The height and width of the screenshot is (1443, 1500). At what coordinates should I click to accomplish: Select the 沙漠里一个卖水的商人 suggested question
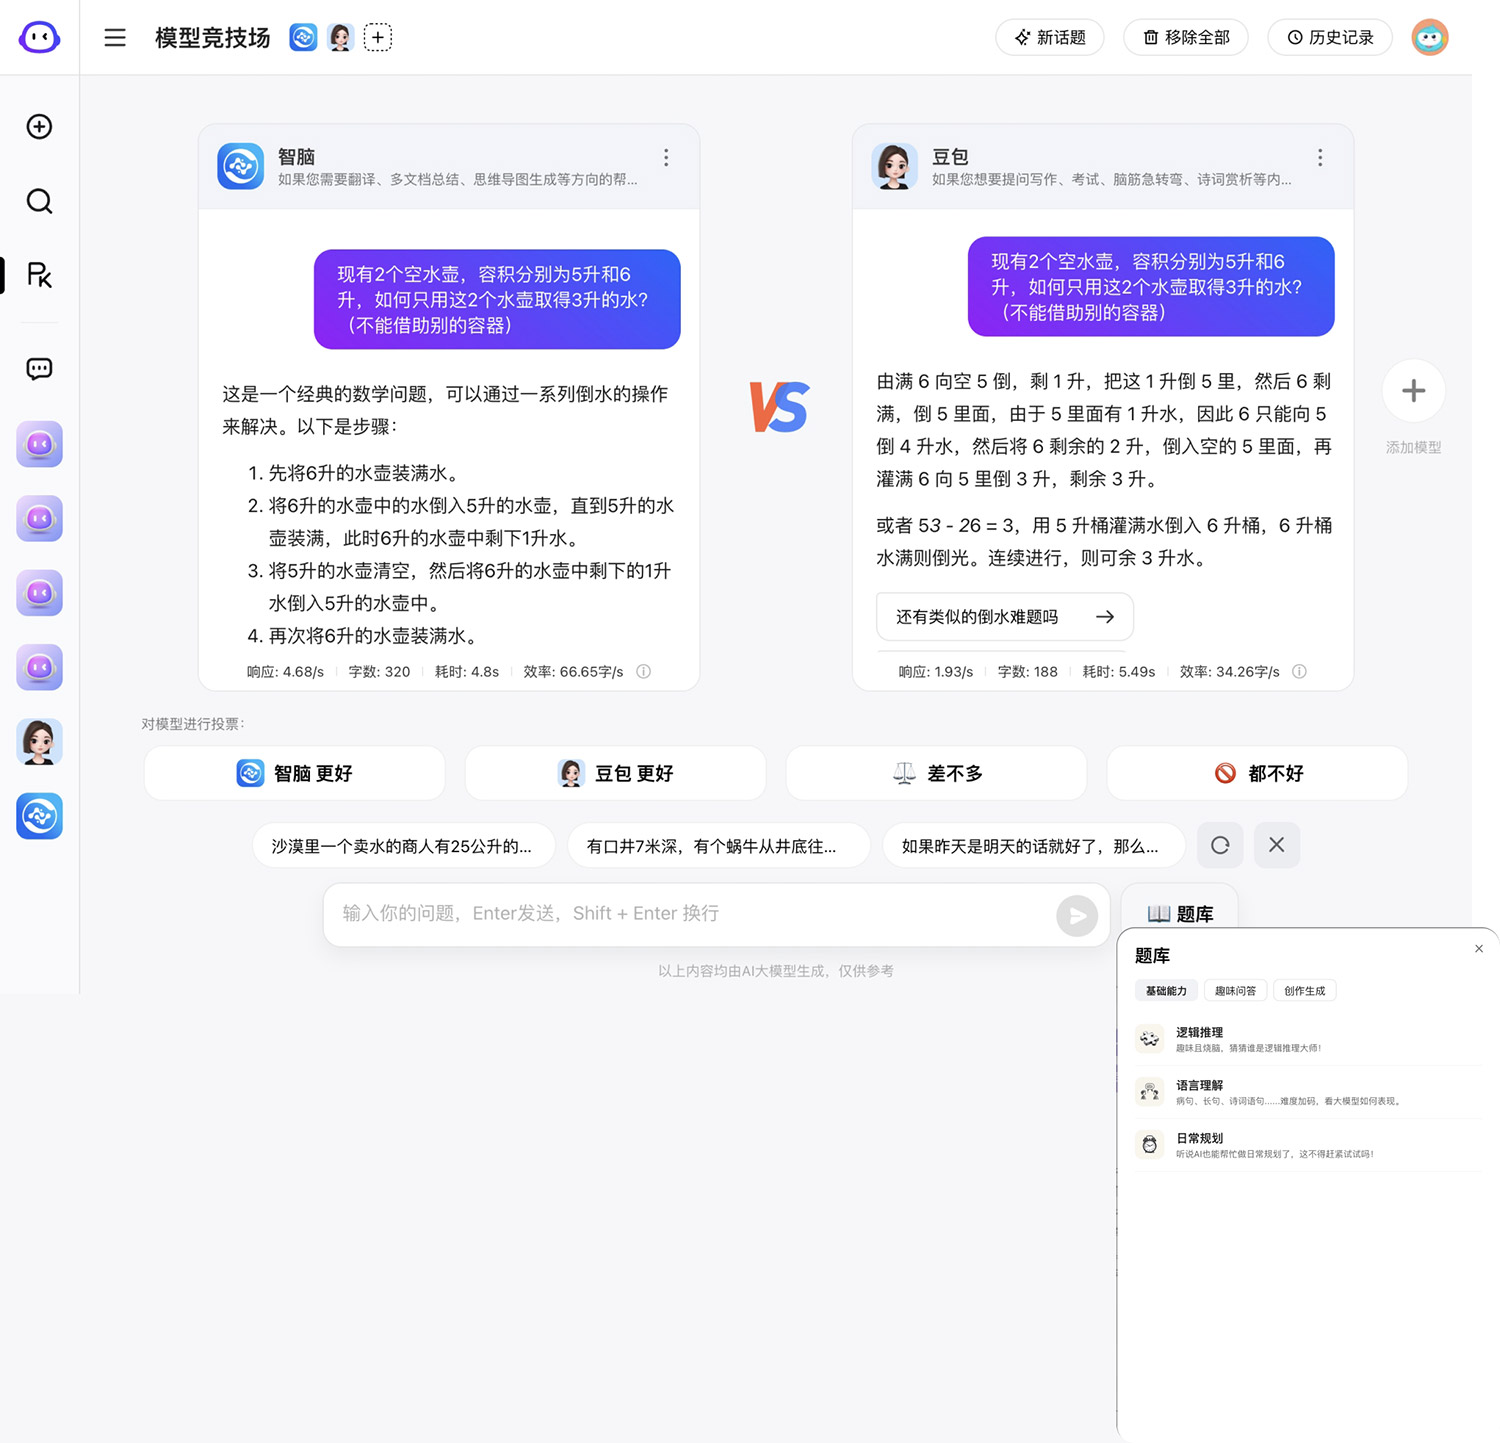403,846
